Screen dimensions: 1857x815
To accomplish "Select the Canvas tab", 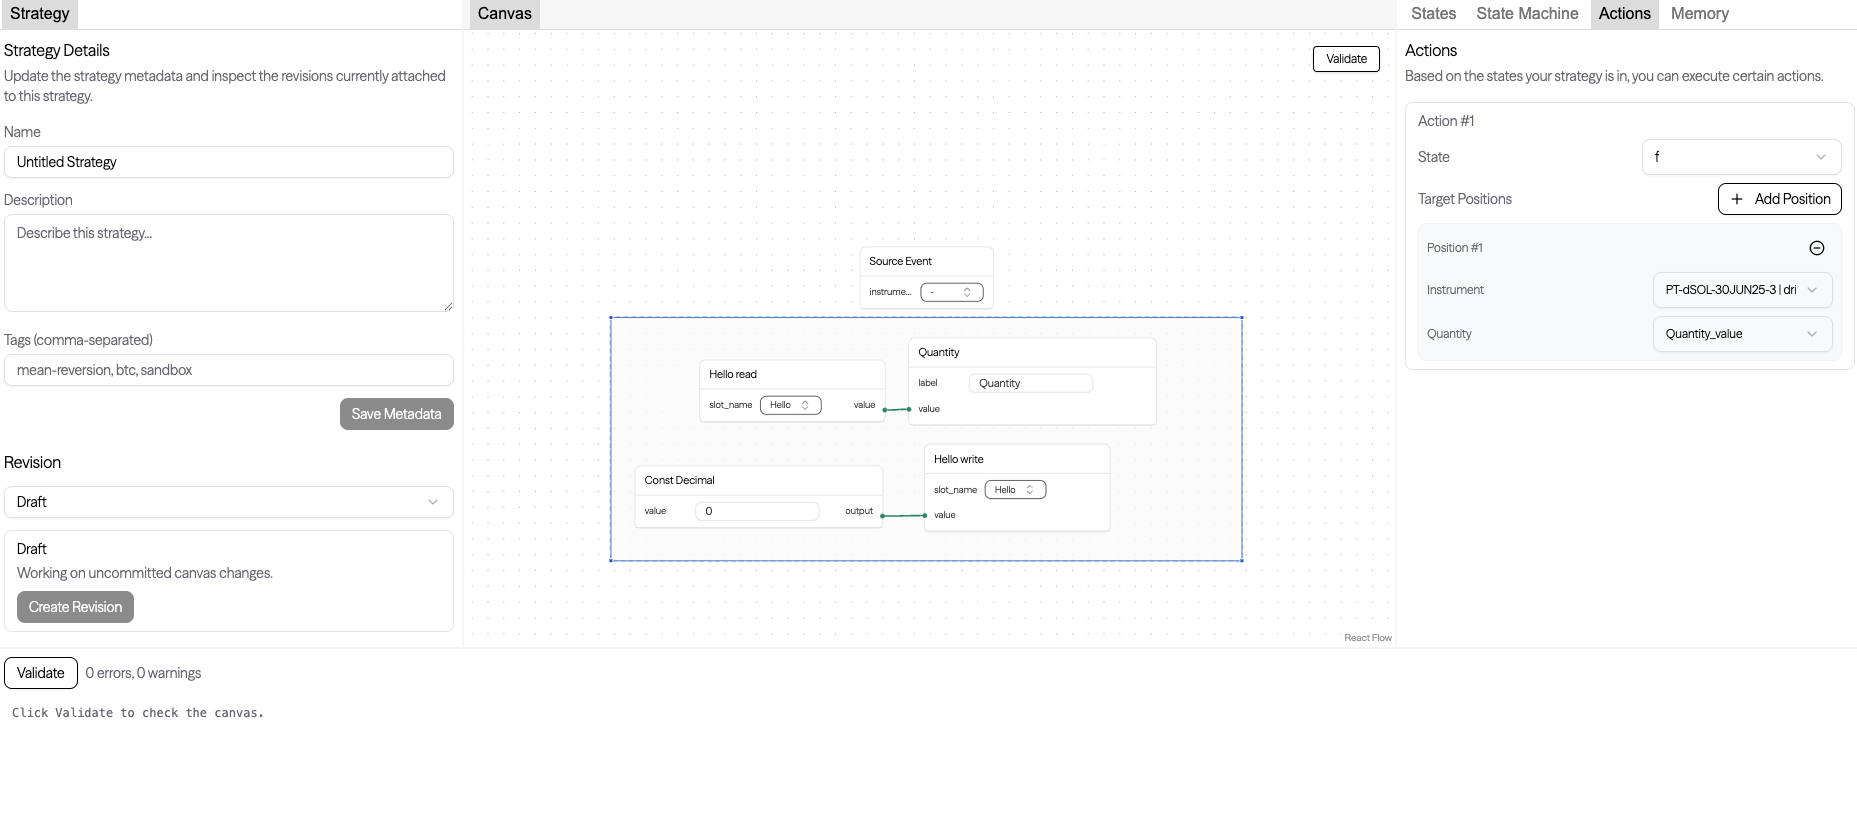I will 504,14.
